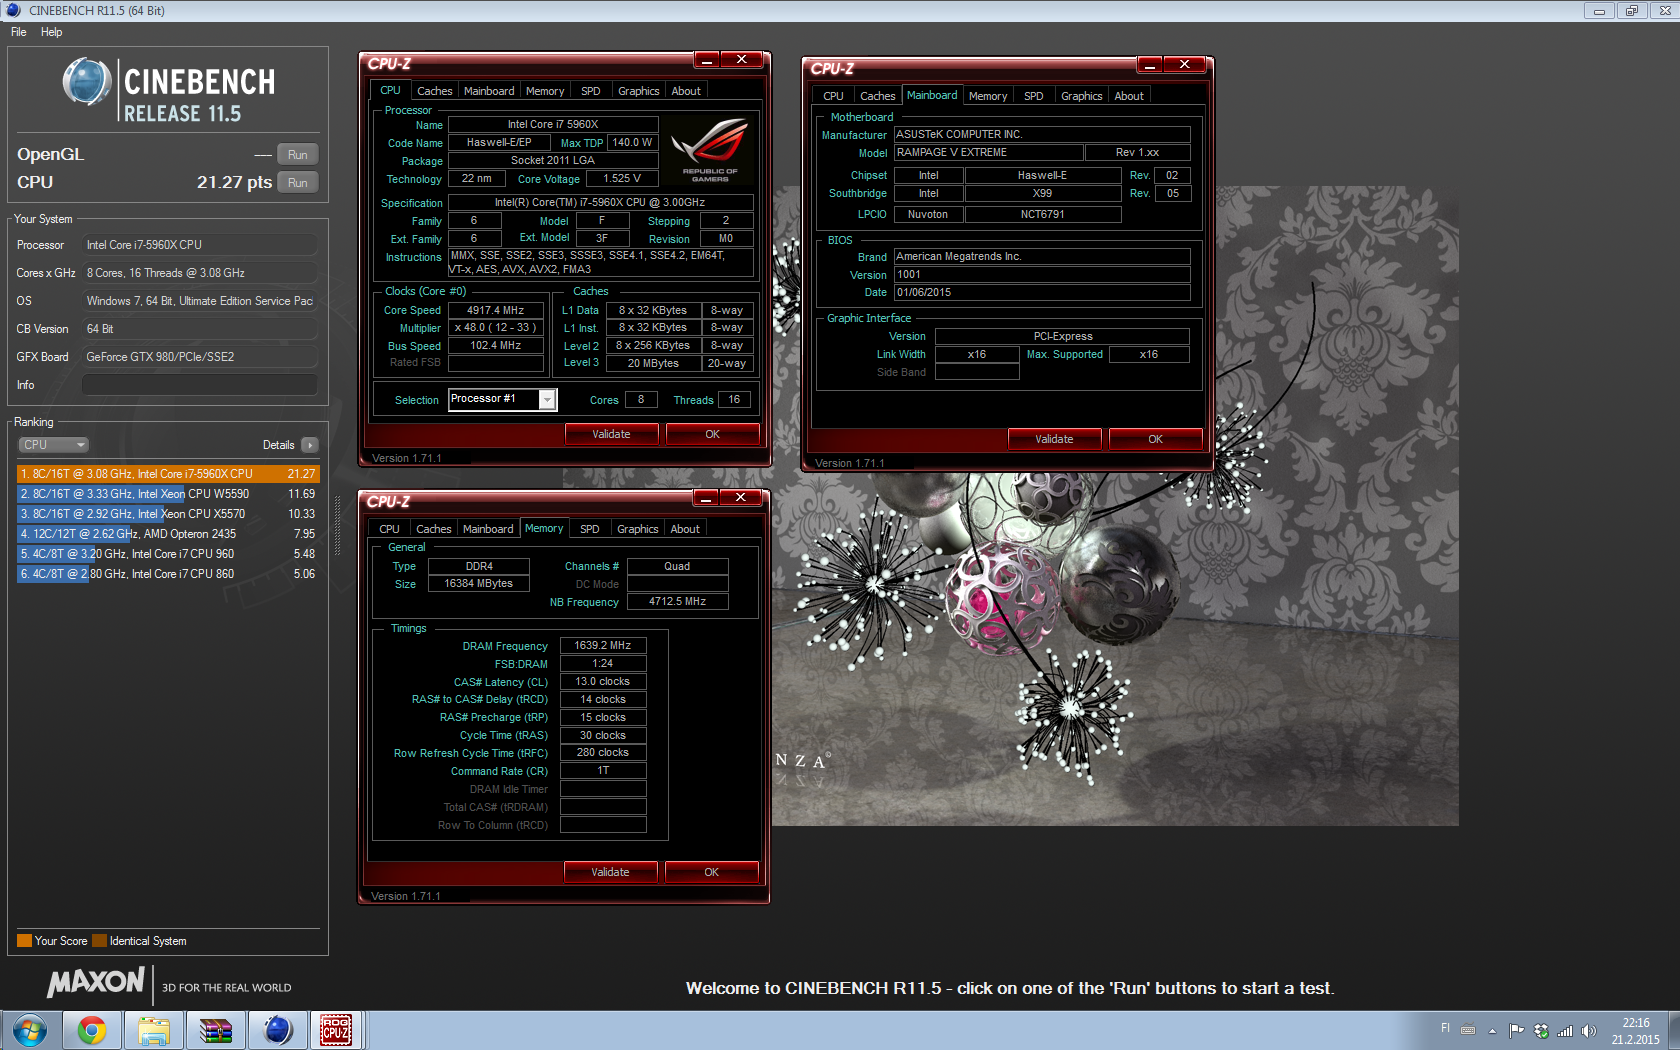The image size is (1680, 1050).
Task: Click the Cinebench title bar icon
Action: pos(13,10)
